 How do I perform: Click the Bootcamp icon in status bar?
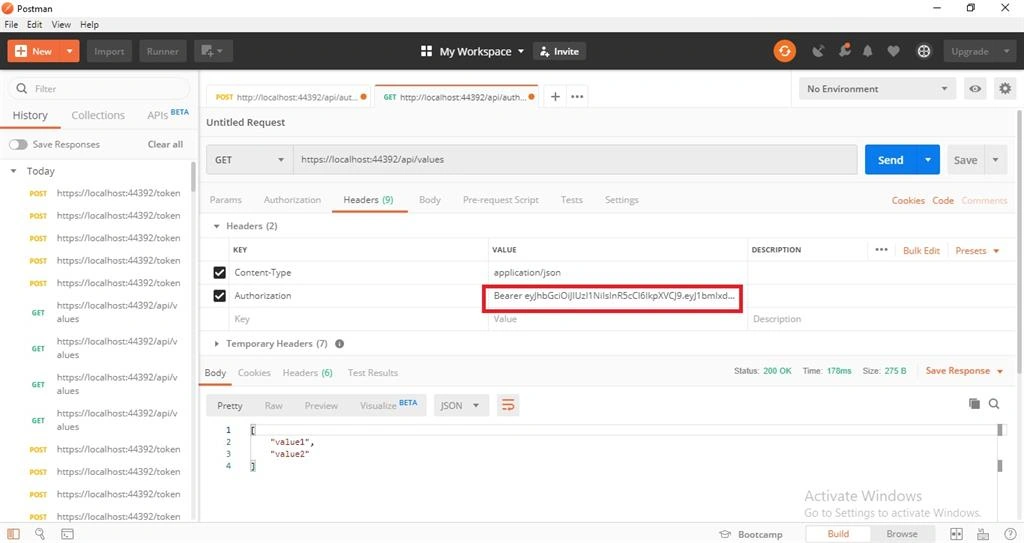(724, 534)
